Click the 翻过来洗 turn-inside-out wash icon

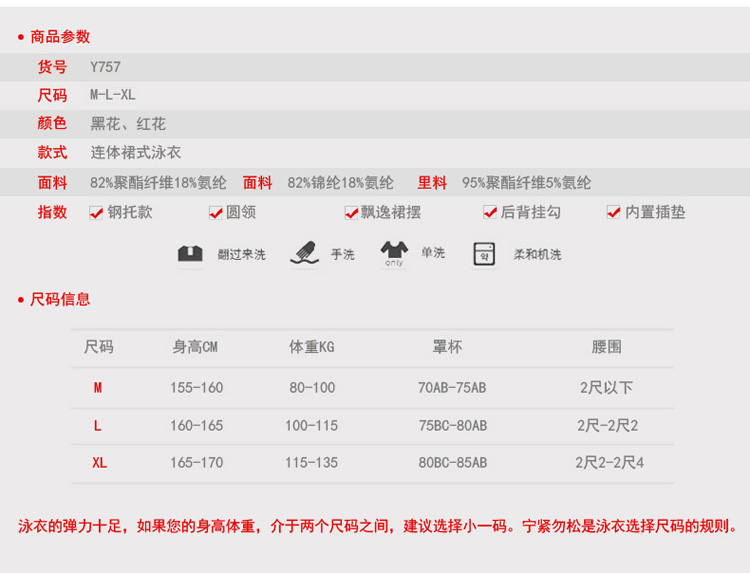(190, 254)
